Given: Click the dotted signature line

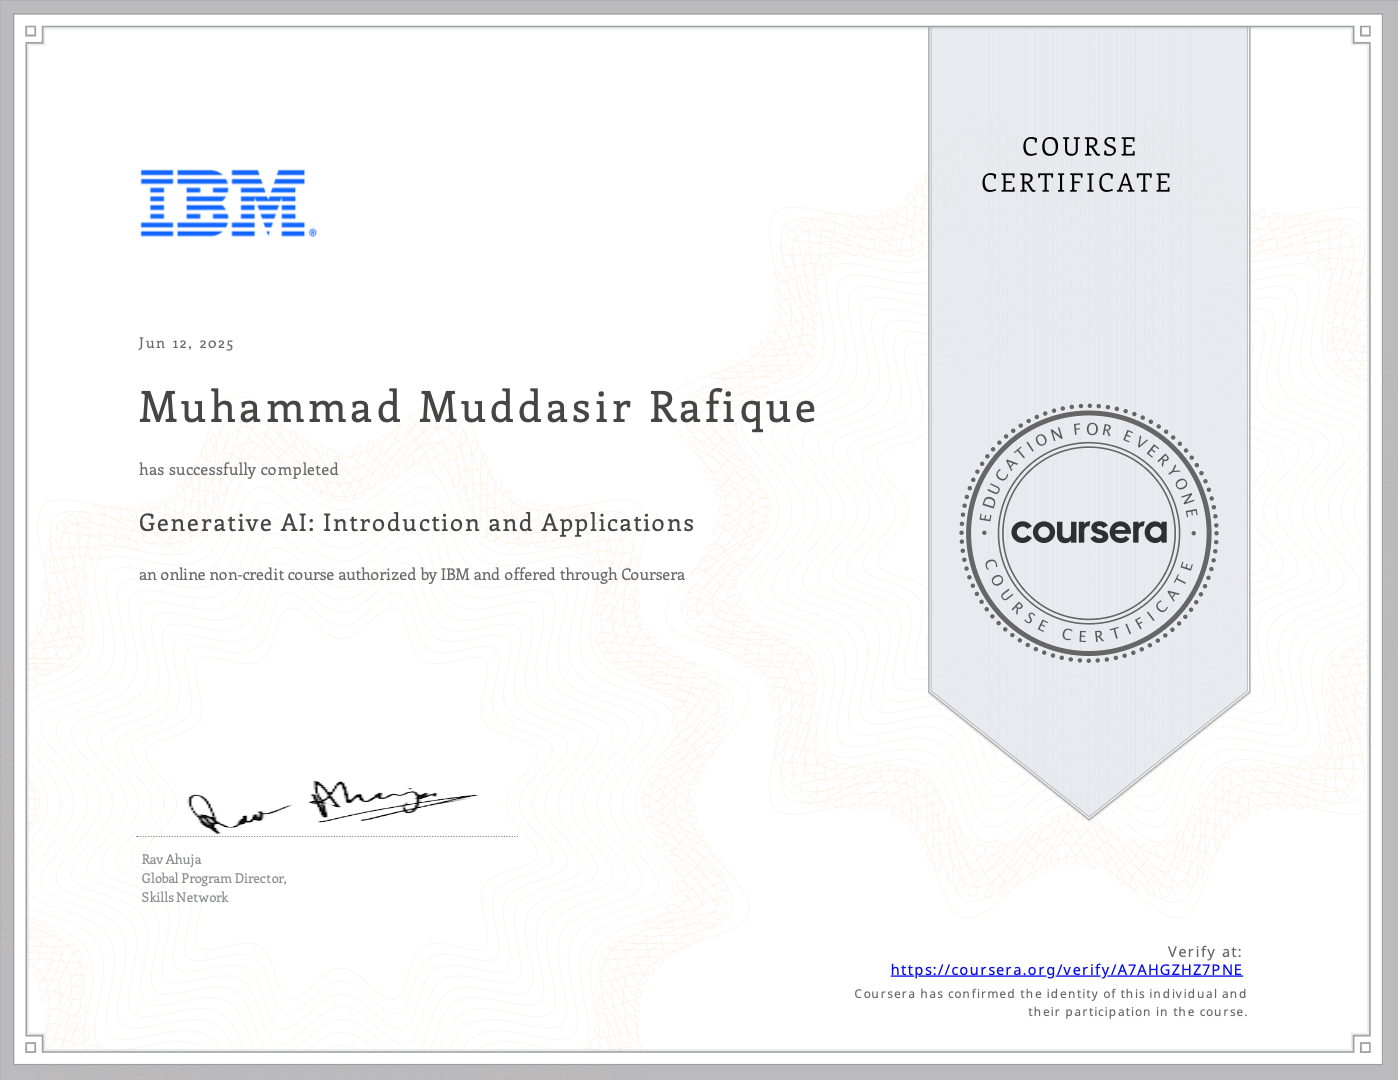Looking at the screenshot, I should pyautogui.click(x=327, y=835).
